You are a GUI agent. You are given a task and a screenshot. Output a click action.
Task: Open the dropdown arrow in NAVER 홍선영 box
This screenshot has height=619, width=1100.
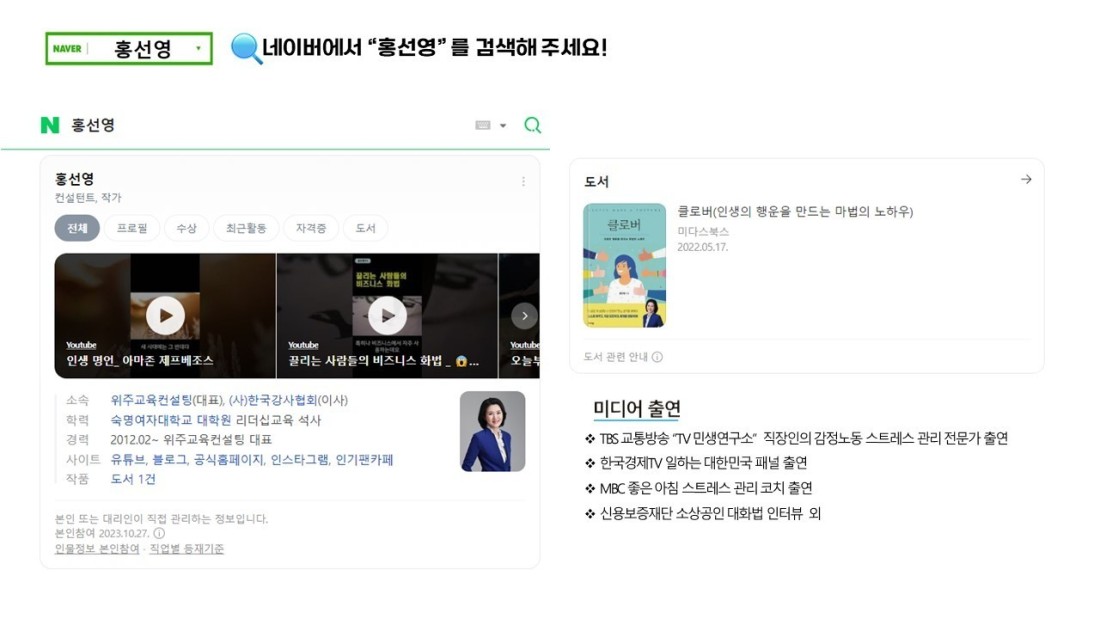tap(199, 48)
